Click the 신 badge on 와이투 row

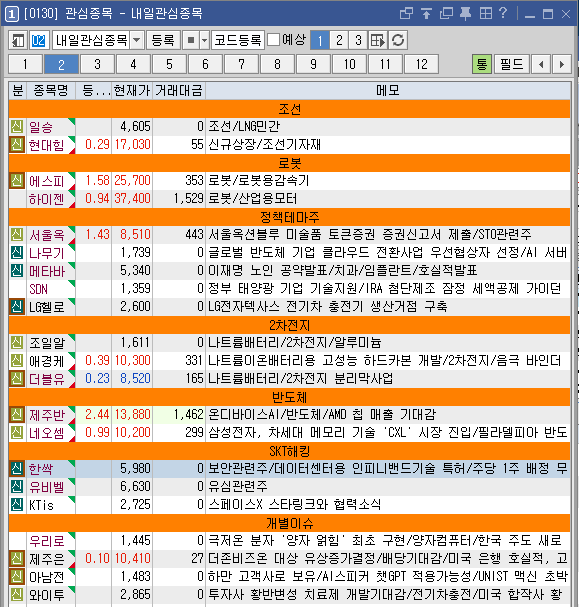[x=17, y=595]
